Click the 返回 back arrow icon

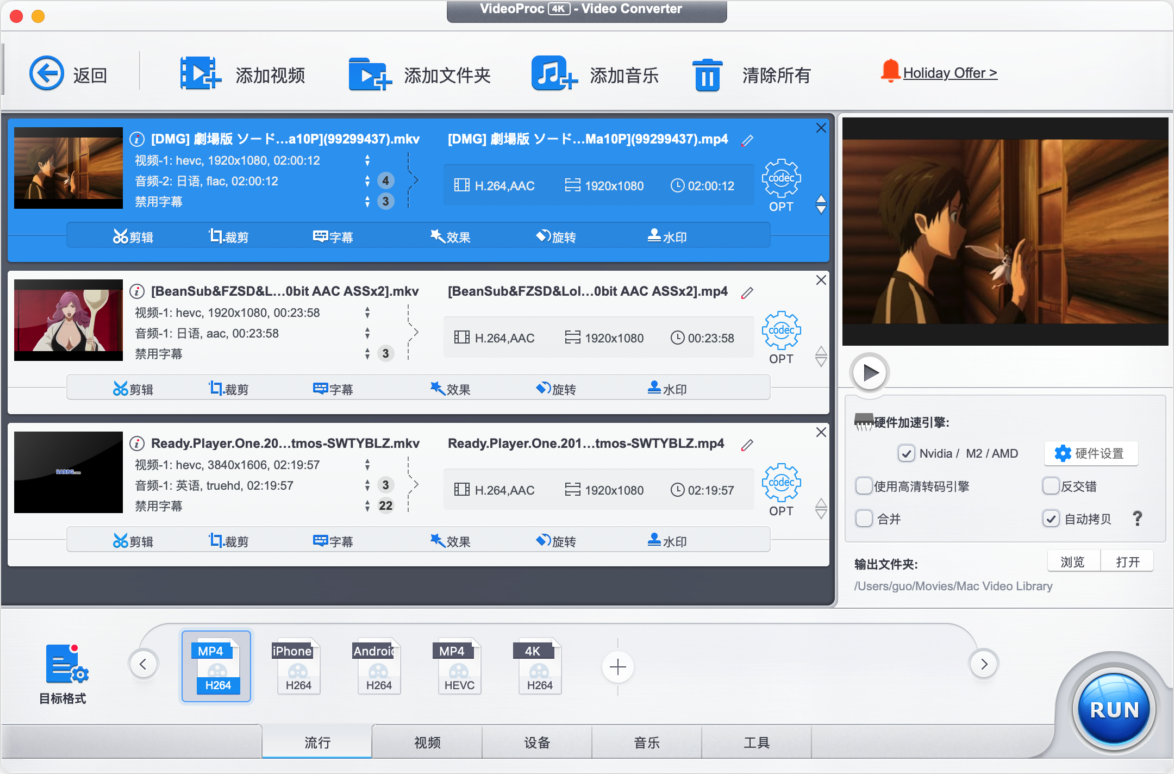click(46, 73)
